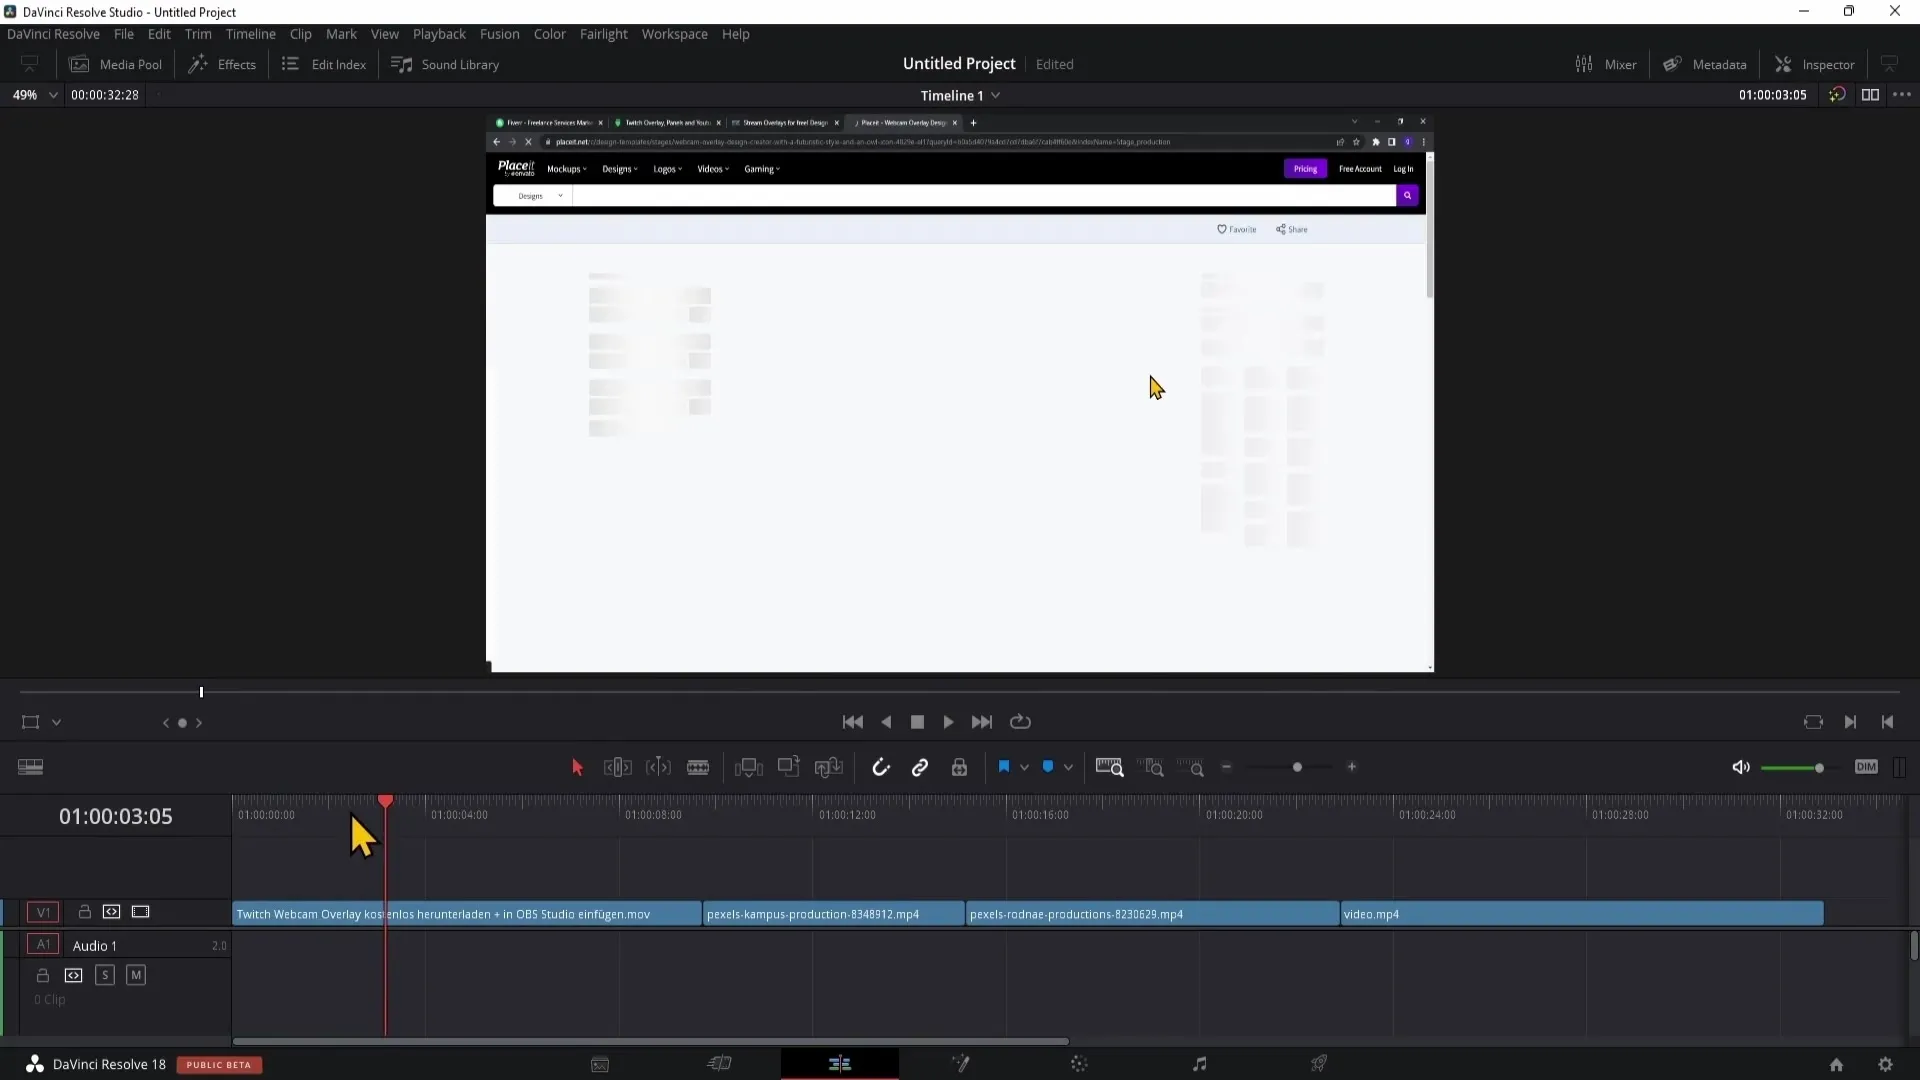This screenshot has width=1920, height=1080.
Task: Open the Playback menu
Action: pyautogui.click(x=438, y=33)
